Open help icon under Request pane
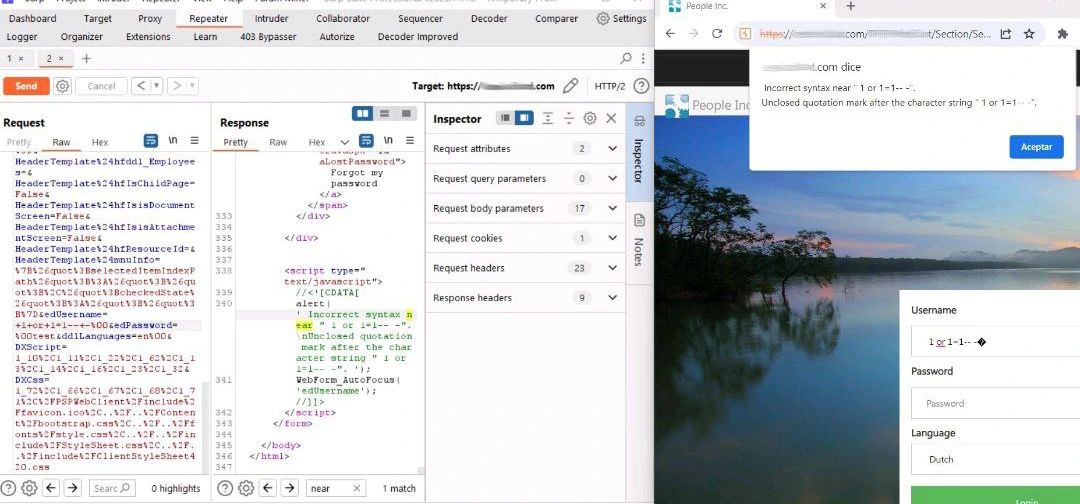The width and height of the screenshot is (1080, 504). pyautogui.click(x=8, y=488)
